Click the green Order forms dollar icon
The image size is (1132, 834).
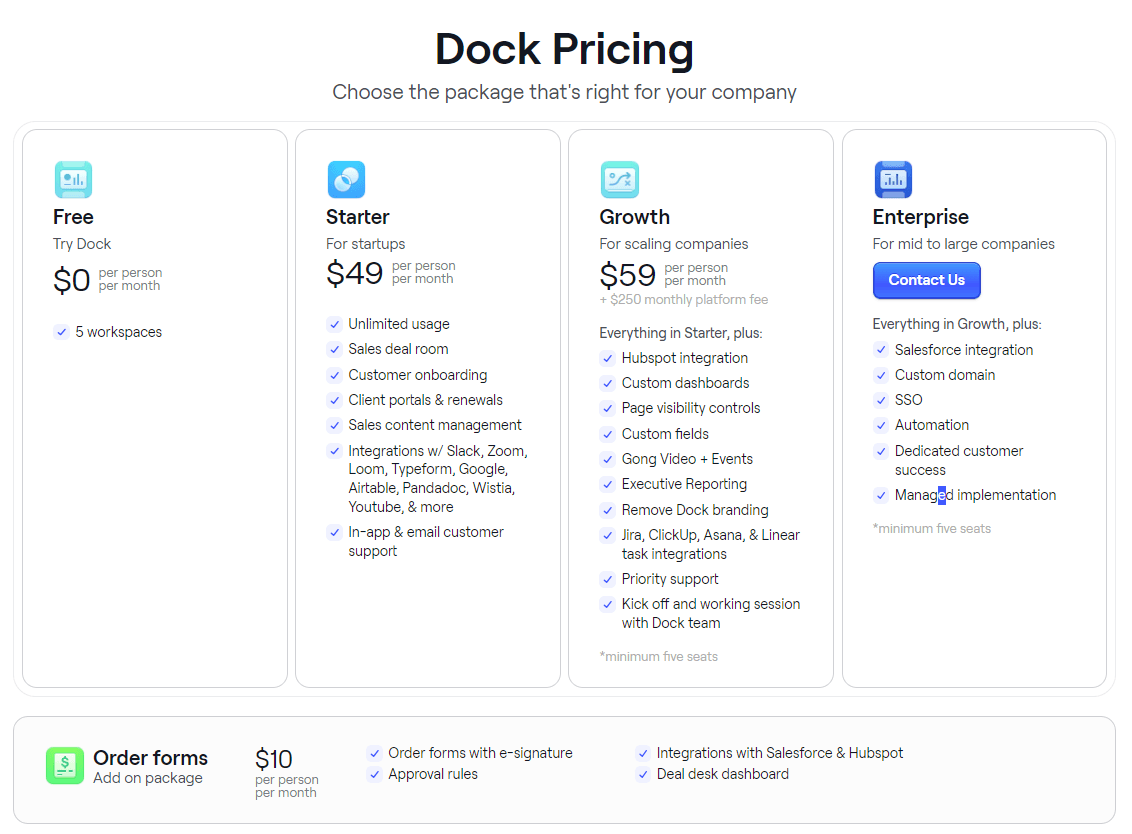click(65, 765)
